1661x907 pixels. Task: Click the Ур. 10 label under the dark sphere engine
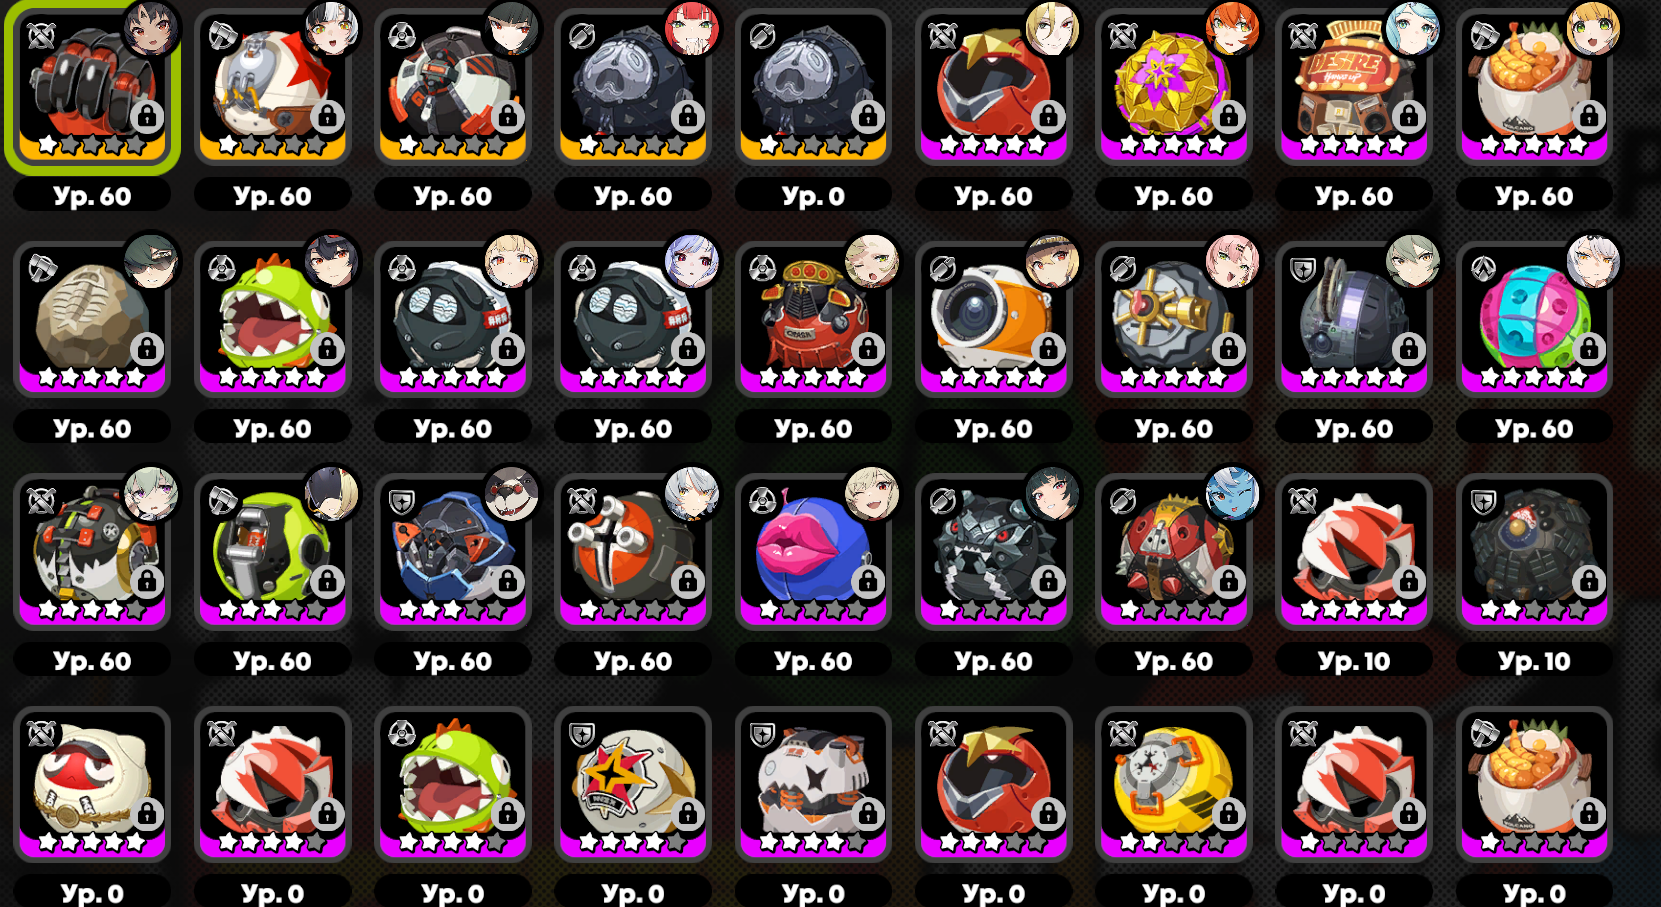click(x=1534, y=661)
